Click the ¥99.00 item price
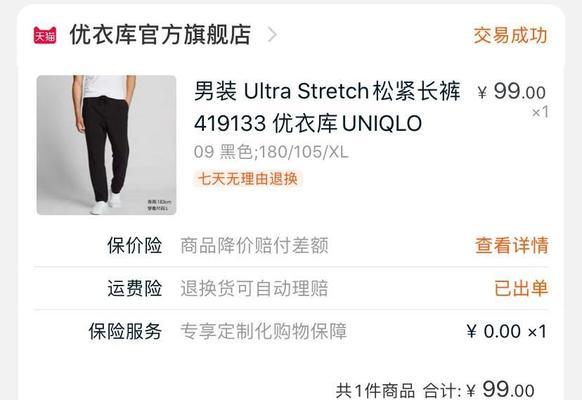 pos(512,91)
